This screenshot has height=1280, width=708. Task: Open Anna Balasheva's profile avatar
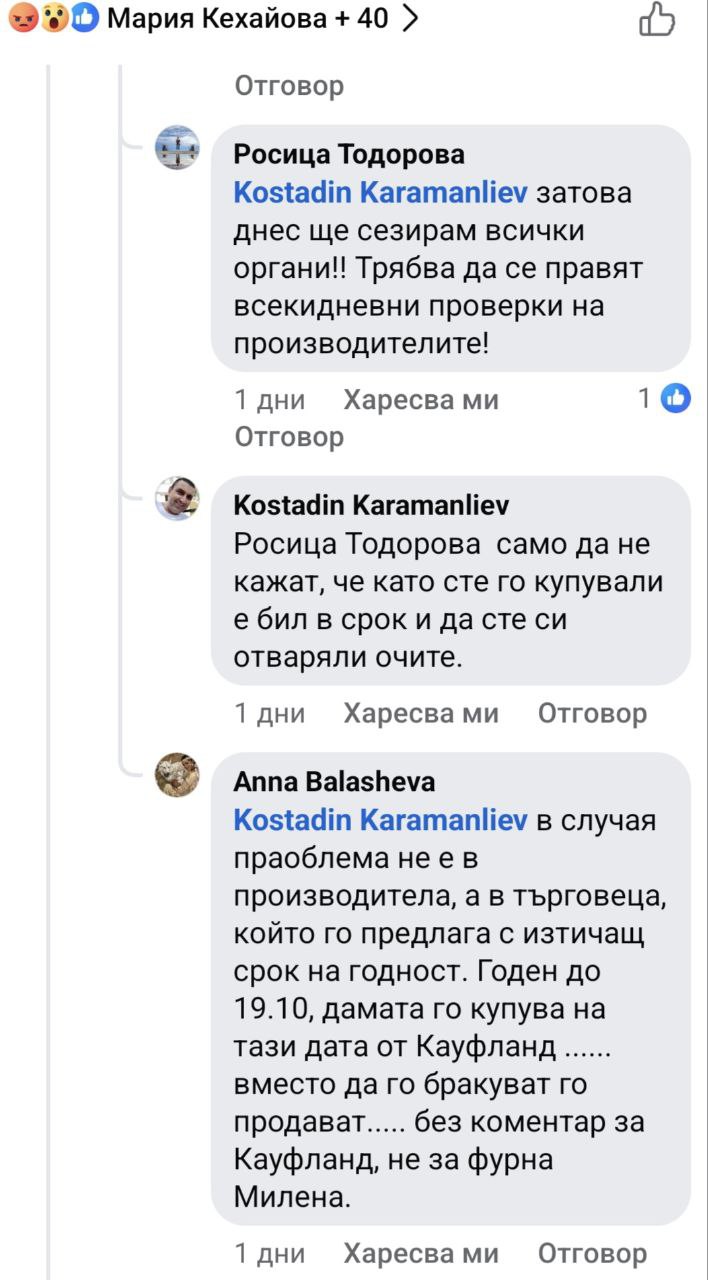click(x=178, y=774)
